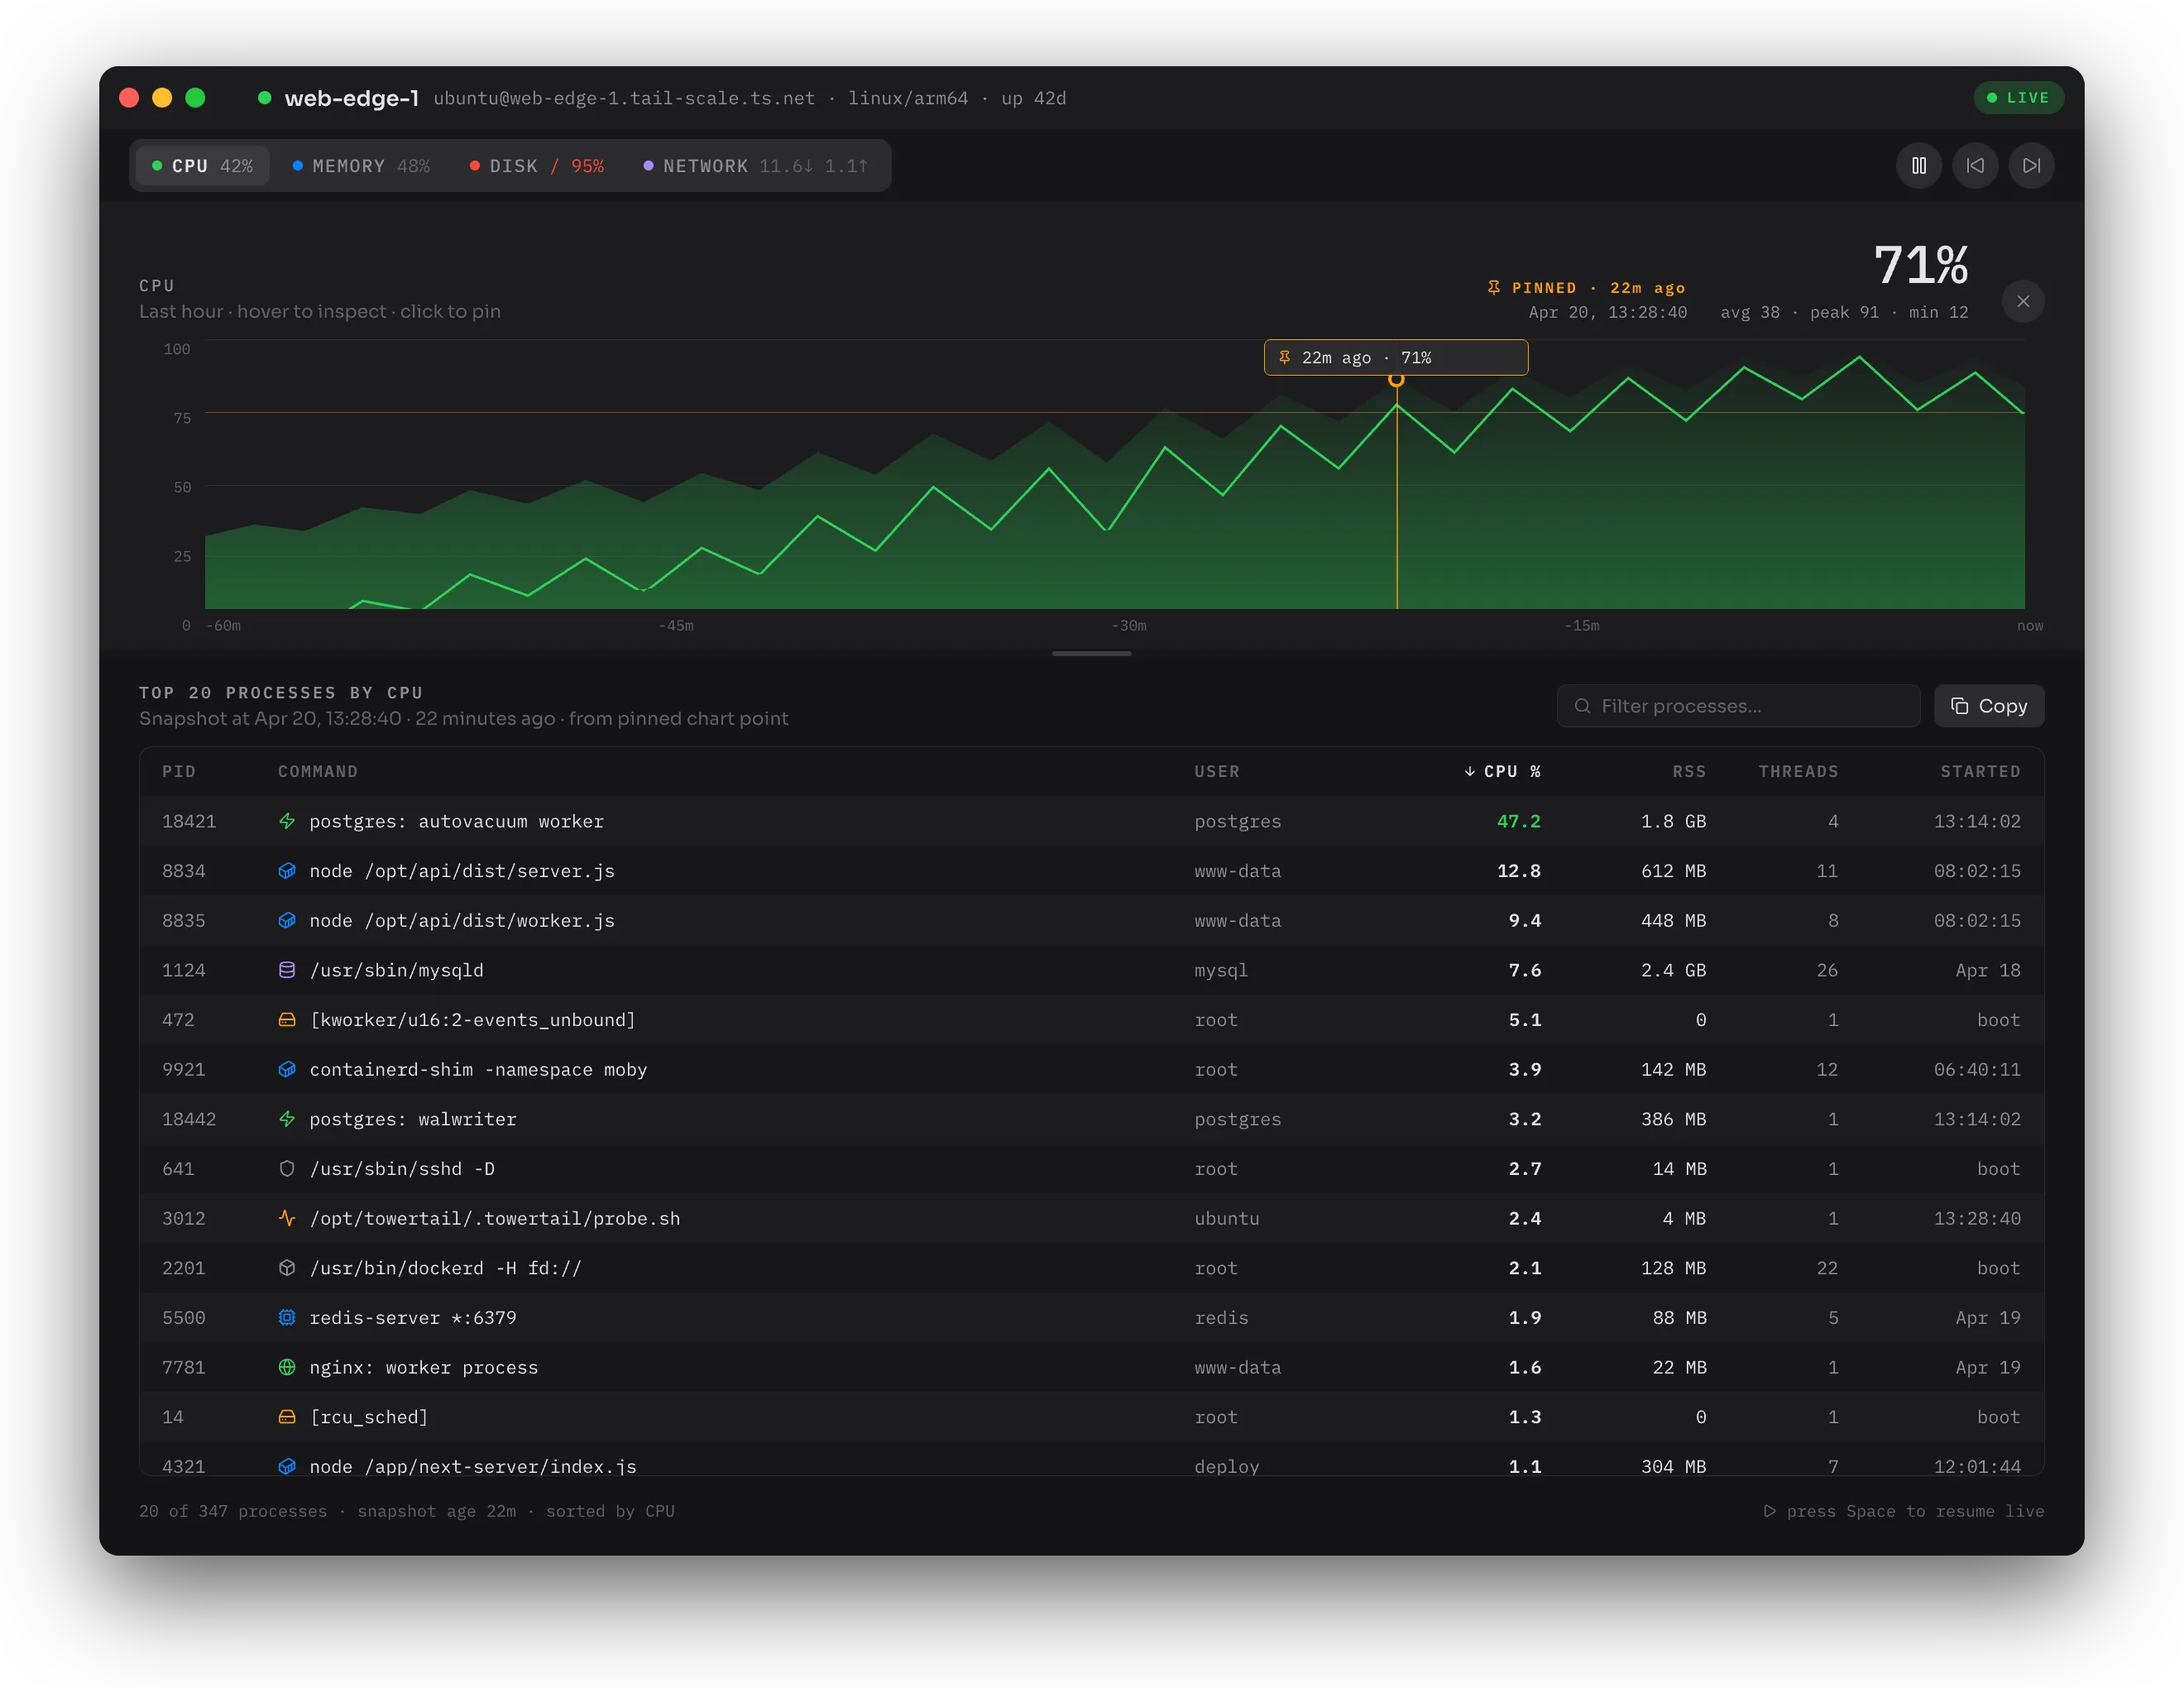Click the pin icon next to PINNED label
The image size is (2184, 1688).
coord(1494,287)
